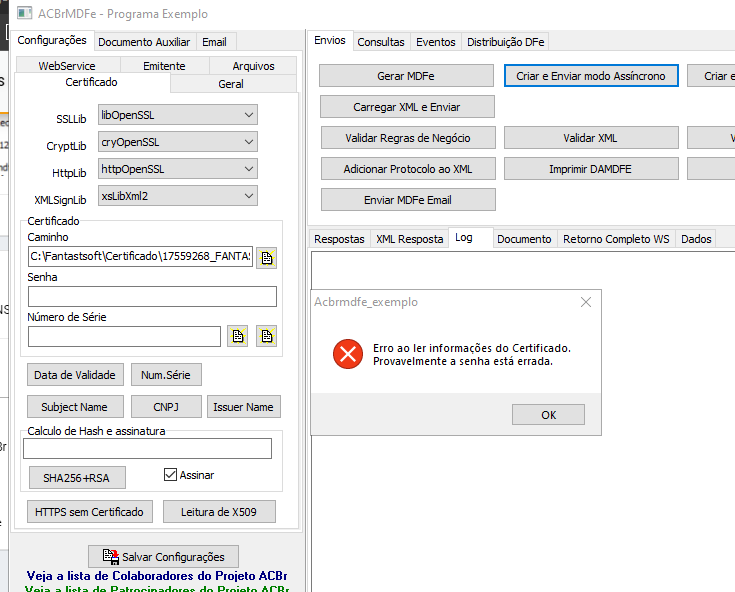Click OK in the error dialog
The width and height of the screenshot is (735, 592).
pos(548,415)
